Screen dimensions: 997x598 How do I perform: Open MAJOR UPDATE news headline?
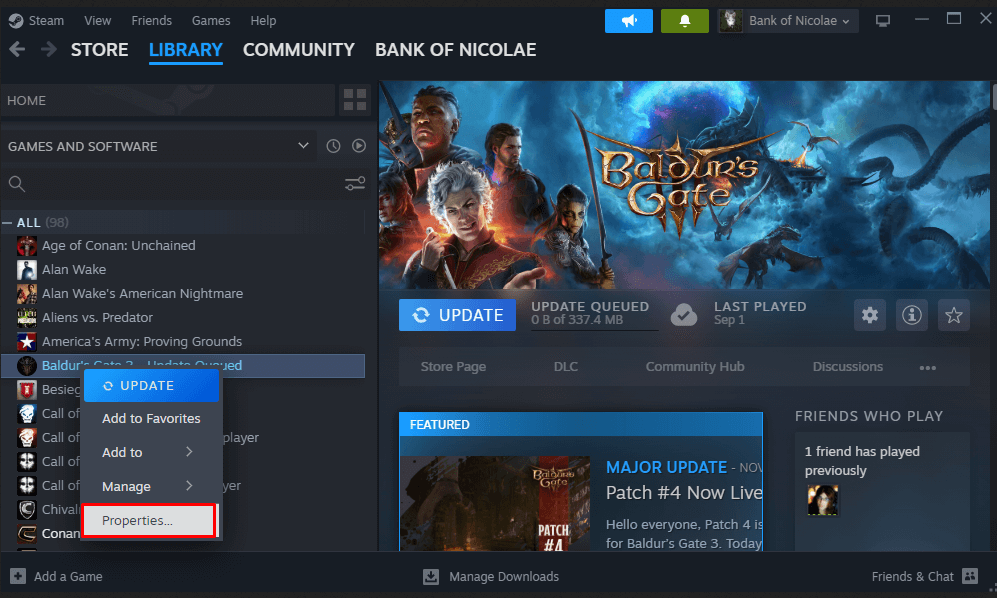(x=666, y=467)
